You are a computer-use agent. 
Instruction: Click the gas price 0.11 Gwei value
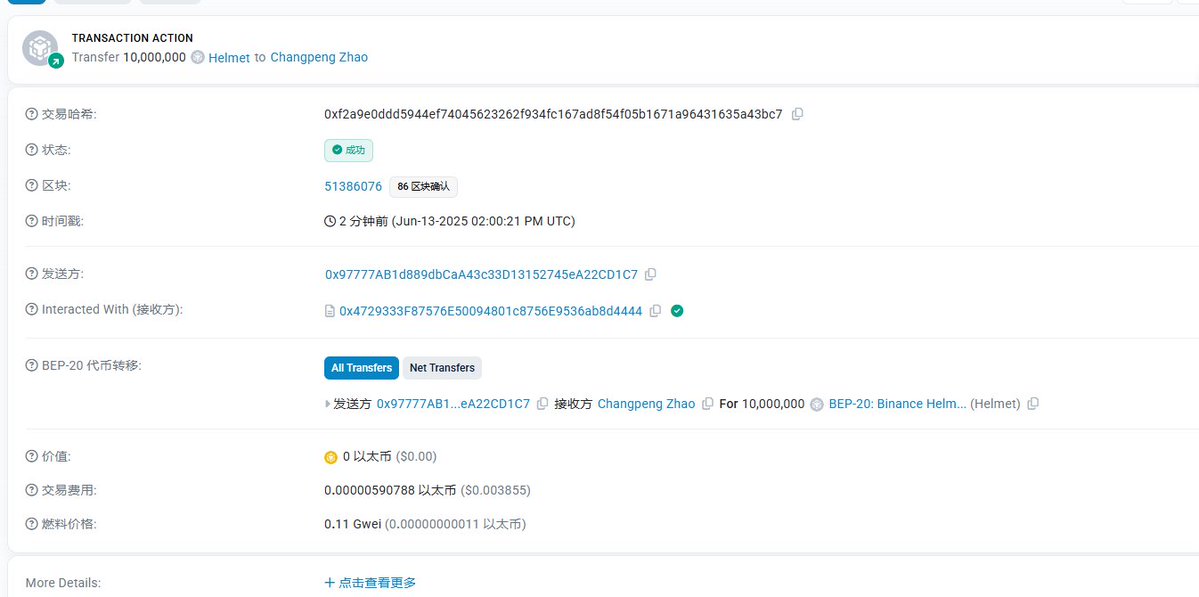point(353,524)
